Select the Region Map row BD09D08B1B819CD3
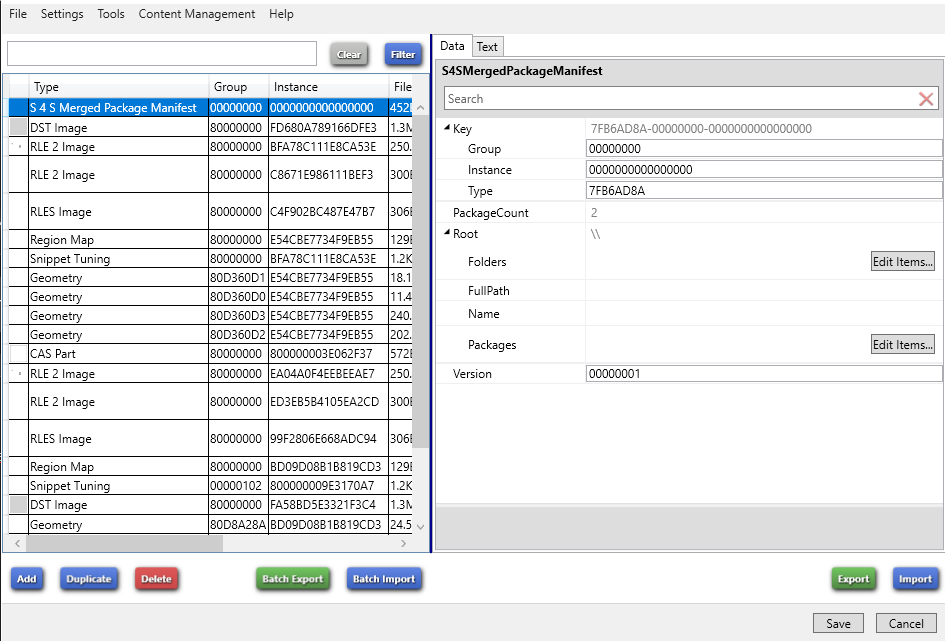 coord(210,466)
